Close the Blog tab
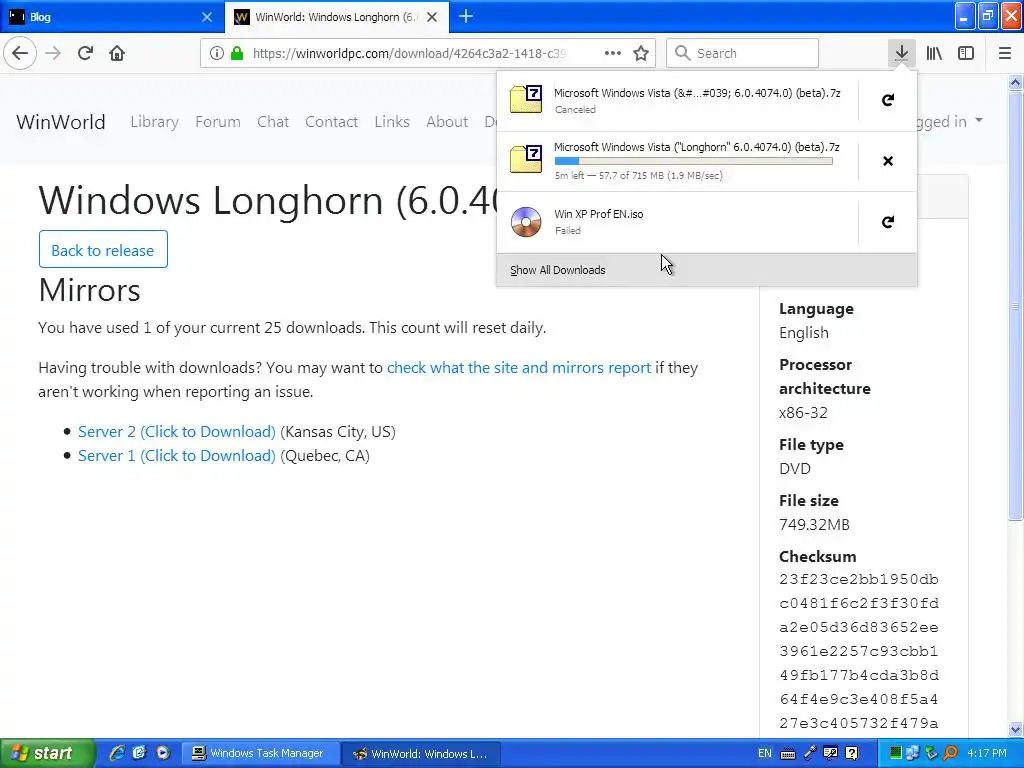 206,17
